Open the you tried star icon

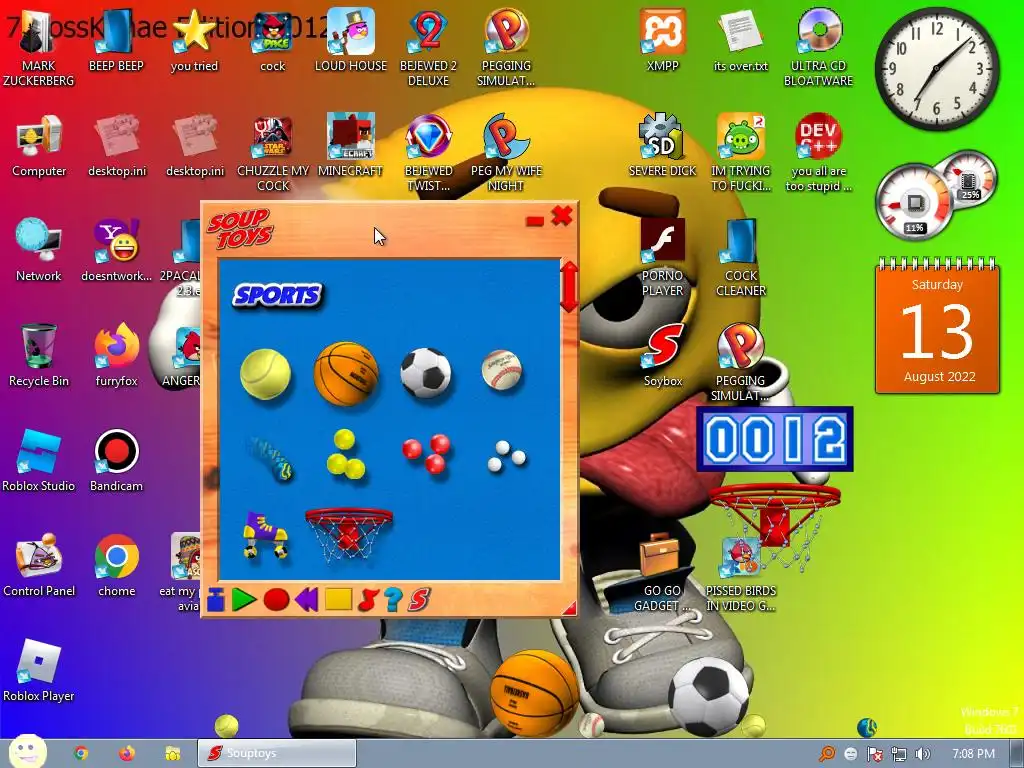click(x=194, y=40)
